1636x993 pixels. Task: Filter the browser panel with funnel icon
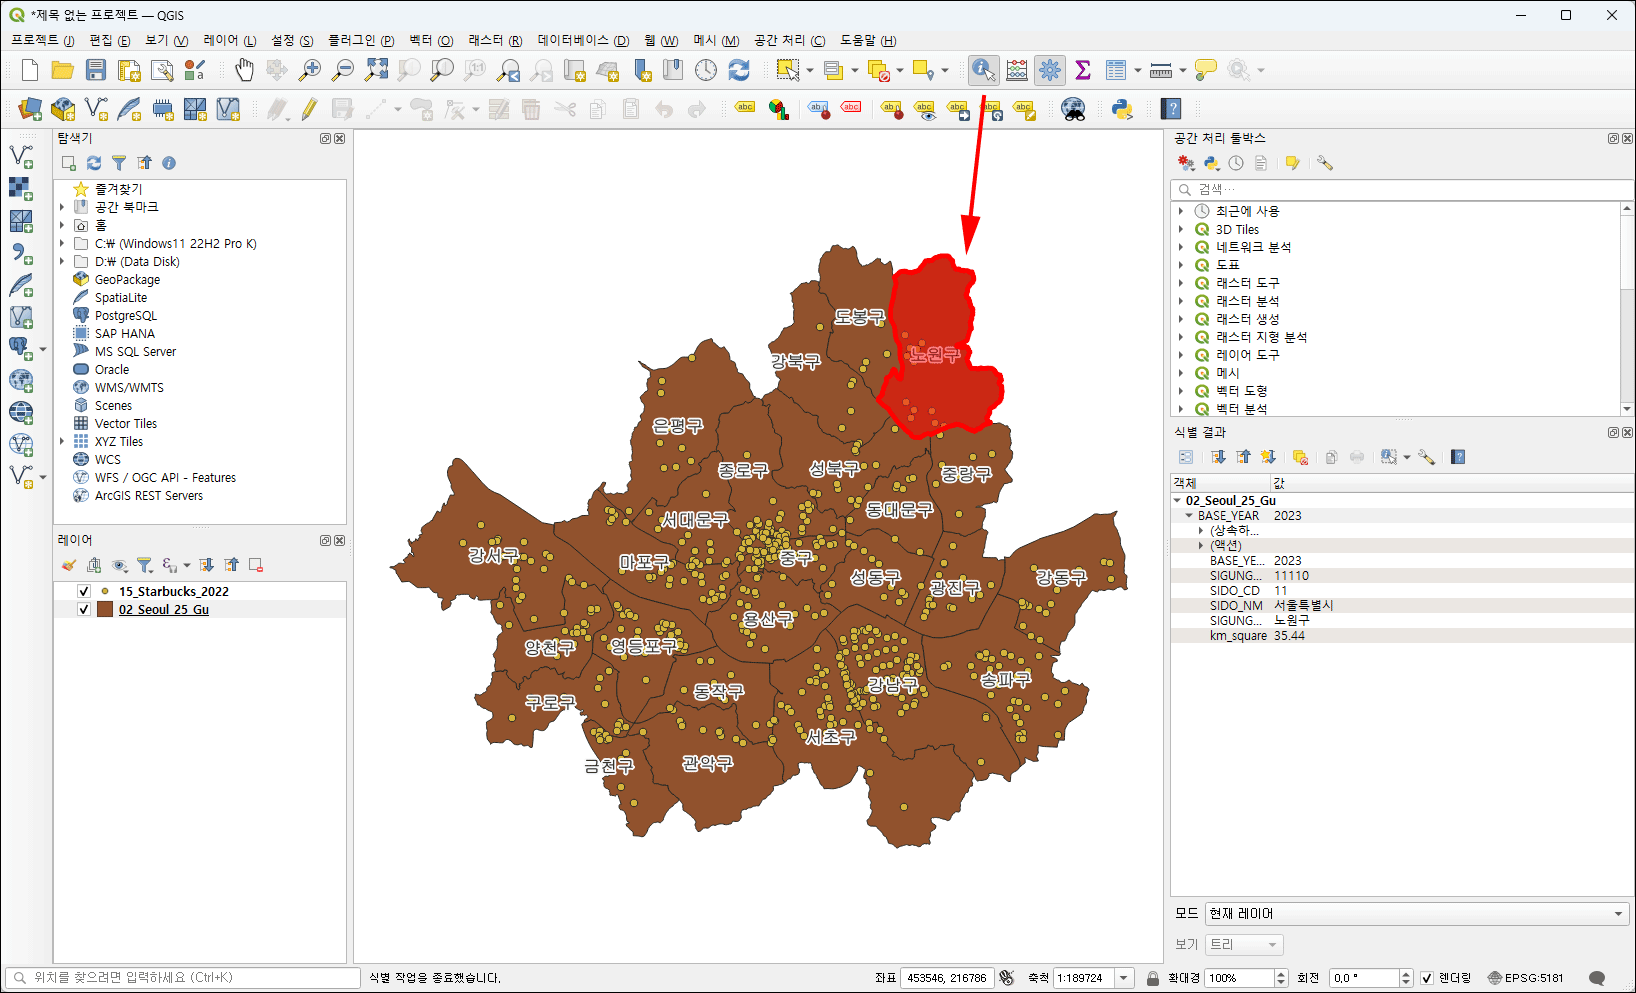tap(119, 163)
